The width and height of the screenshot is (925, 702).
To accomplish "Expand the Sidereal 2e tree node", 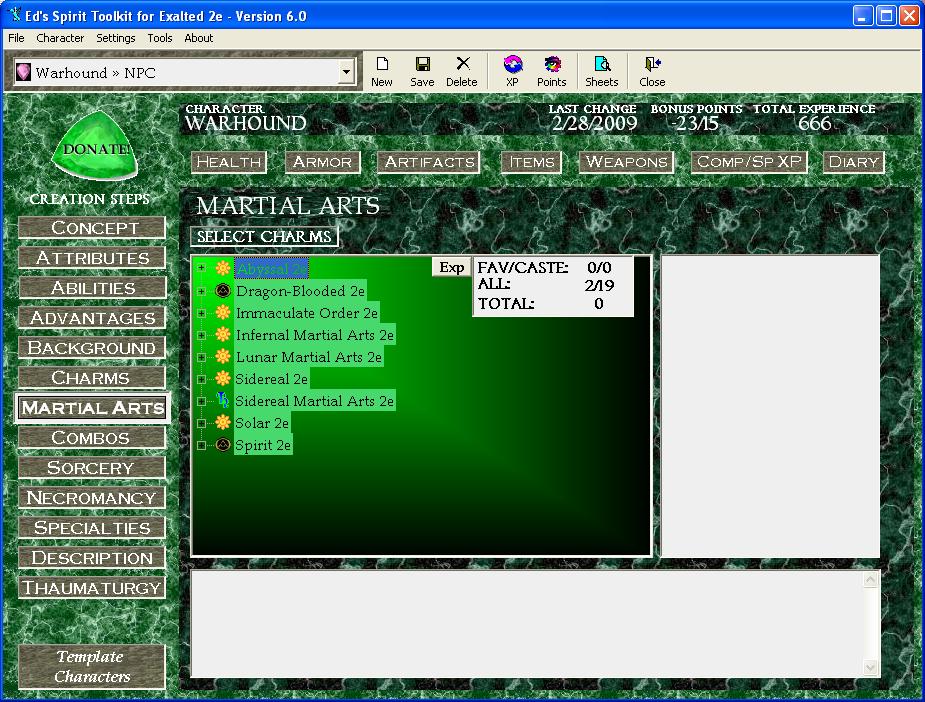I will coord(201,379).
